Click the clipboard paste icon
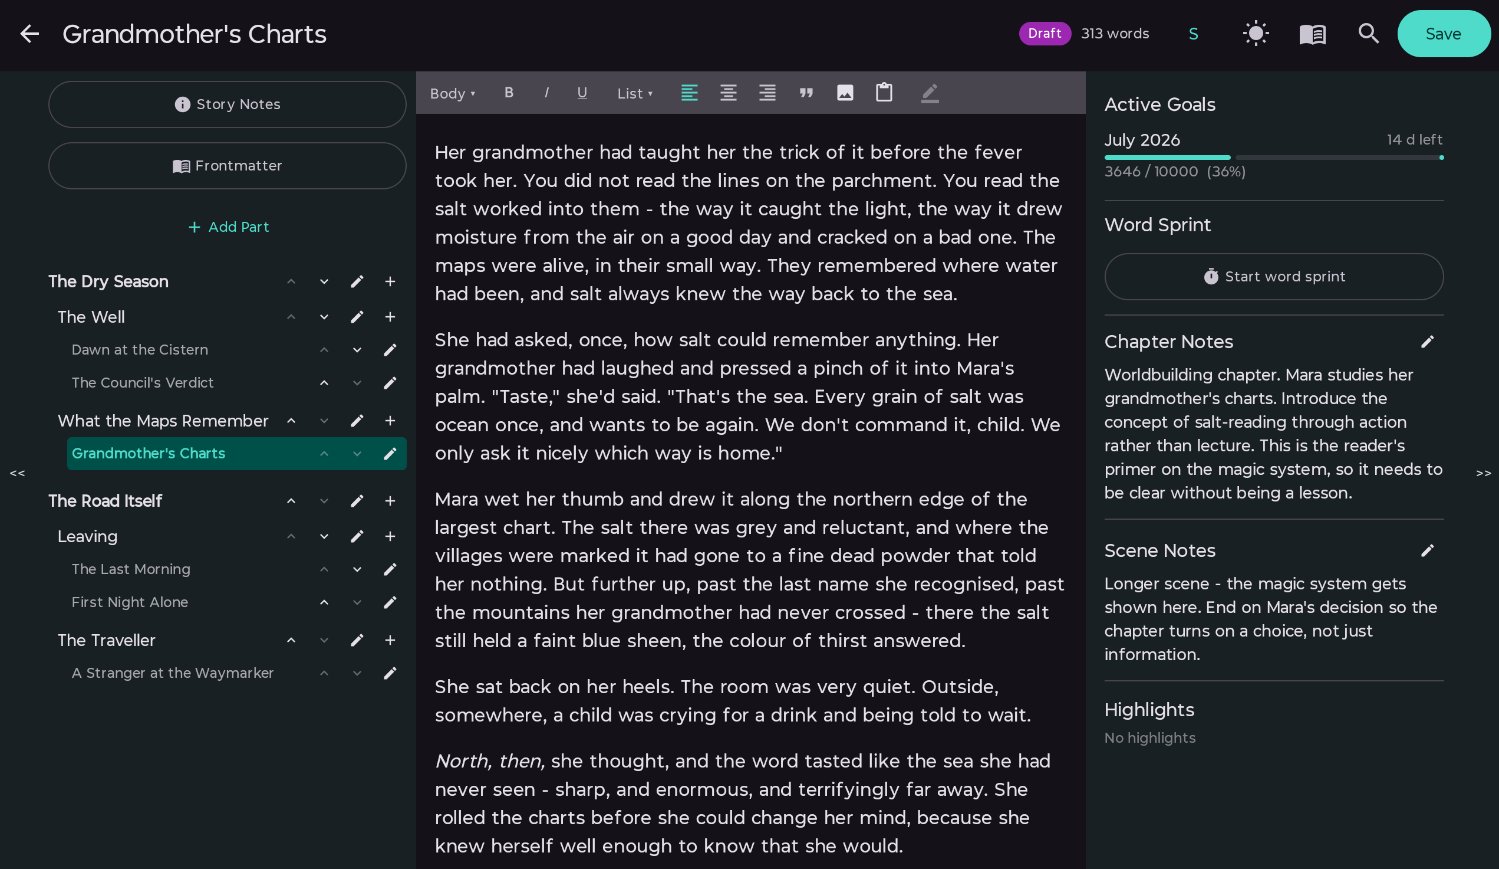Screen dimensions: 1499x869 pyautogui.click(x=884, y=93)
